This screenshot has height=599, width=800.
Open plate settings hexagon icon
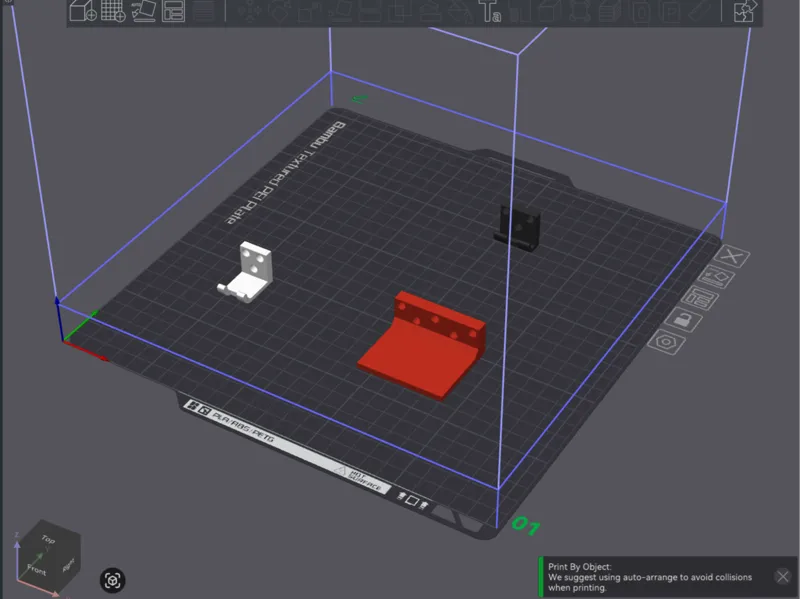pyautogui.click(x=666, y=342)
